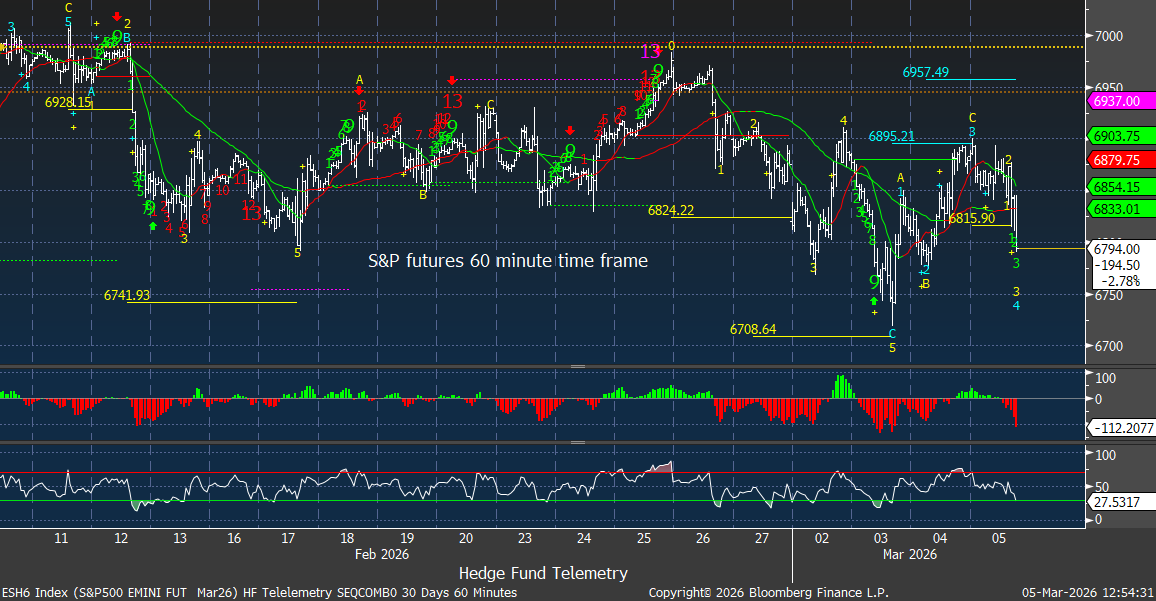Image resolution: width=1156 pixels, height=601 pixels.
Task: Grab divider handle between histogram and oscillator panels
Action: [577, 442]
